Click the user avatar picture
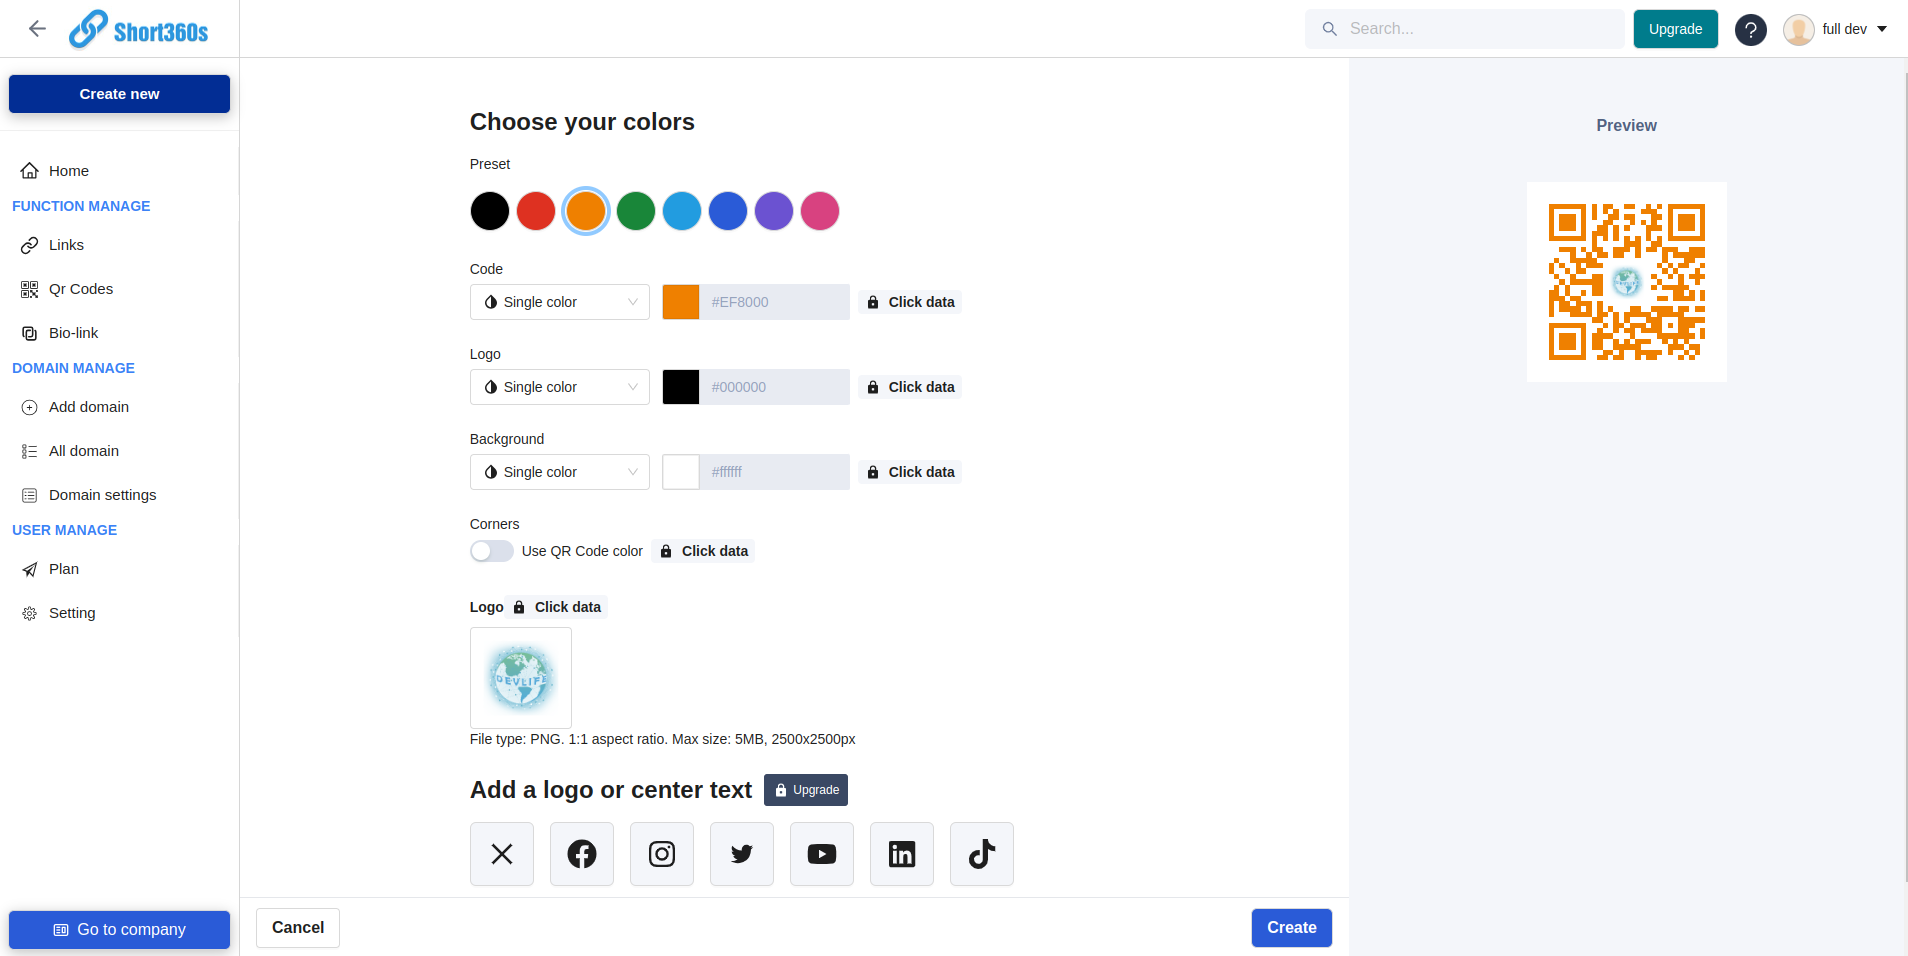 1798,30
